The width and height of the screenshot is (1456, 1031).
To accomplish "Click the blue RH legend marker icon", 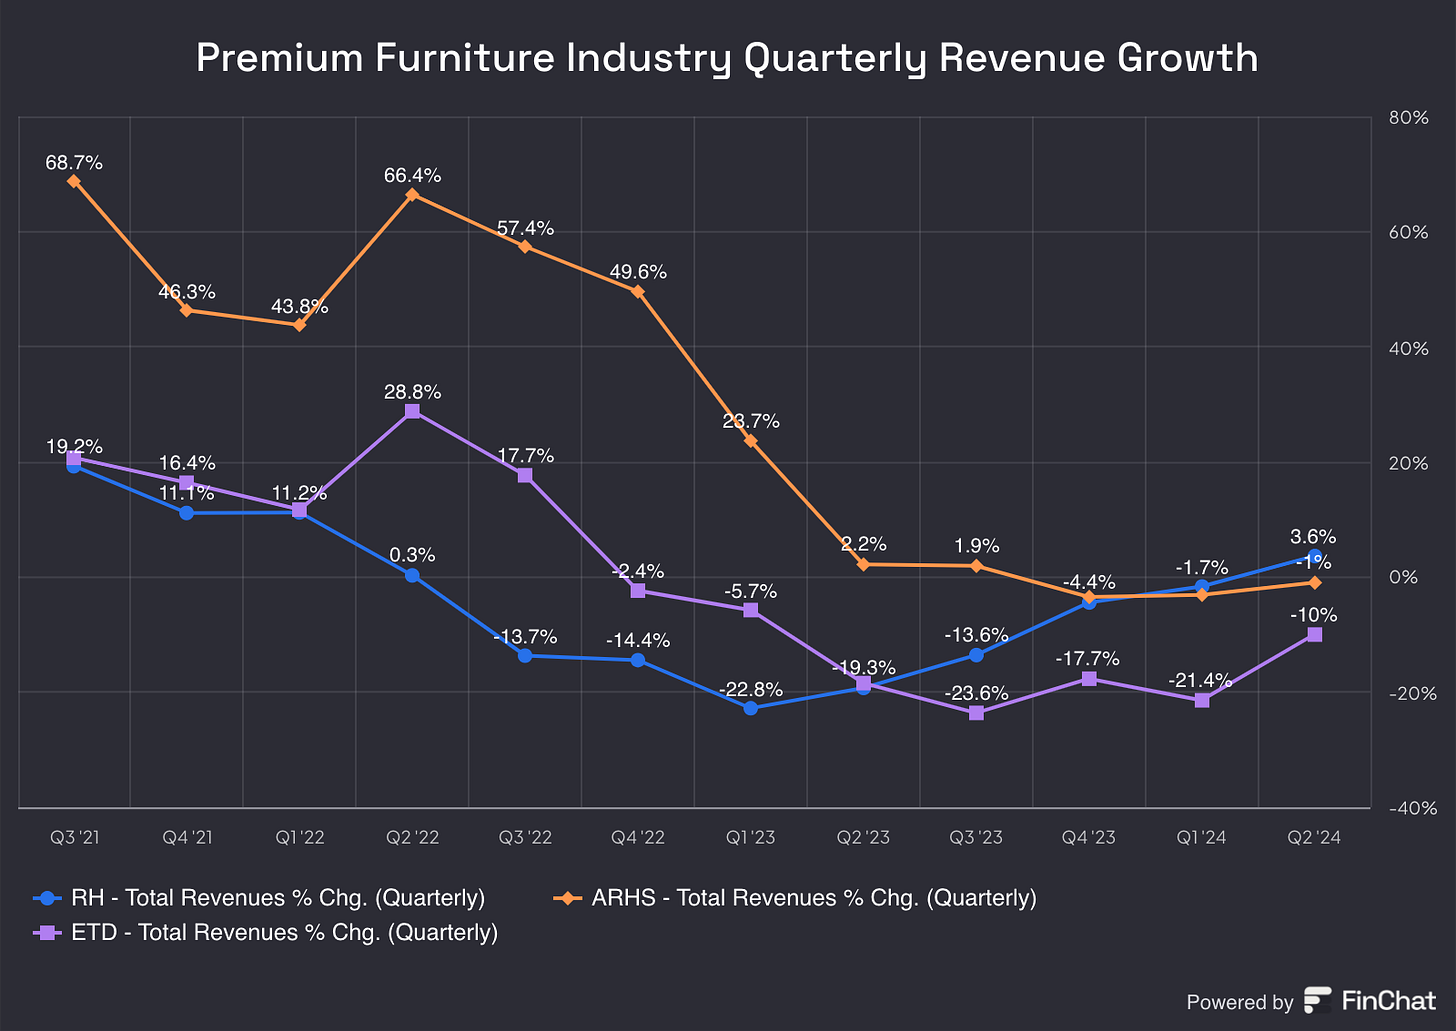I will pos(48,898).
